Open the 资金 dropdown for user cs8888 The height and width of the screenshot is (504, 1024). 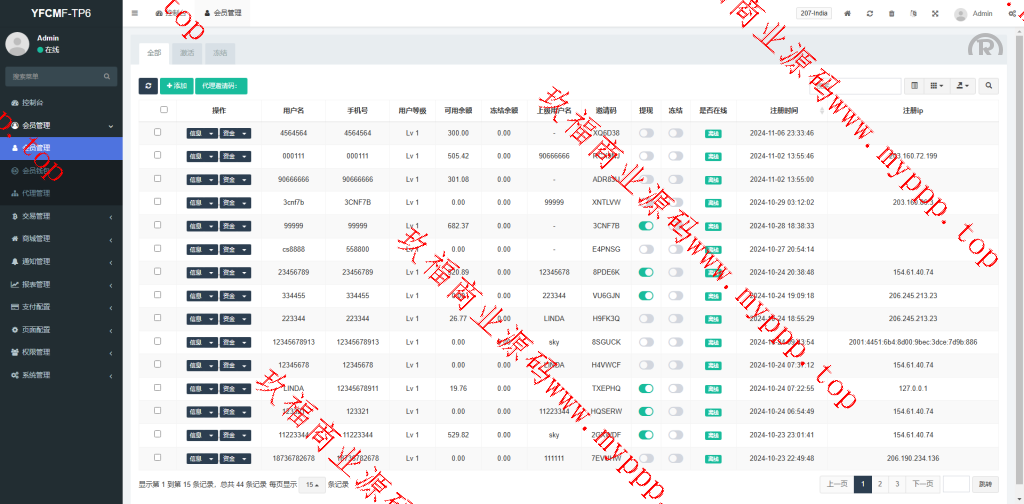[x=235, y=249]
